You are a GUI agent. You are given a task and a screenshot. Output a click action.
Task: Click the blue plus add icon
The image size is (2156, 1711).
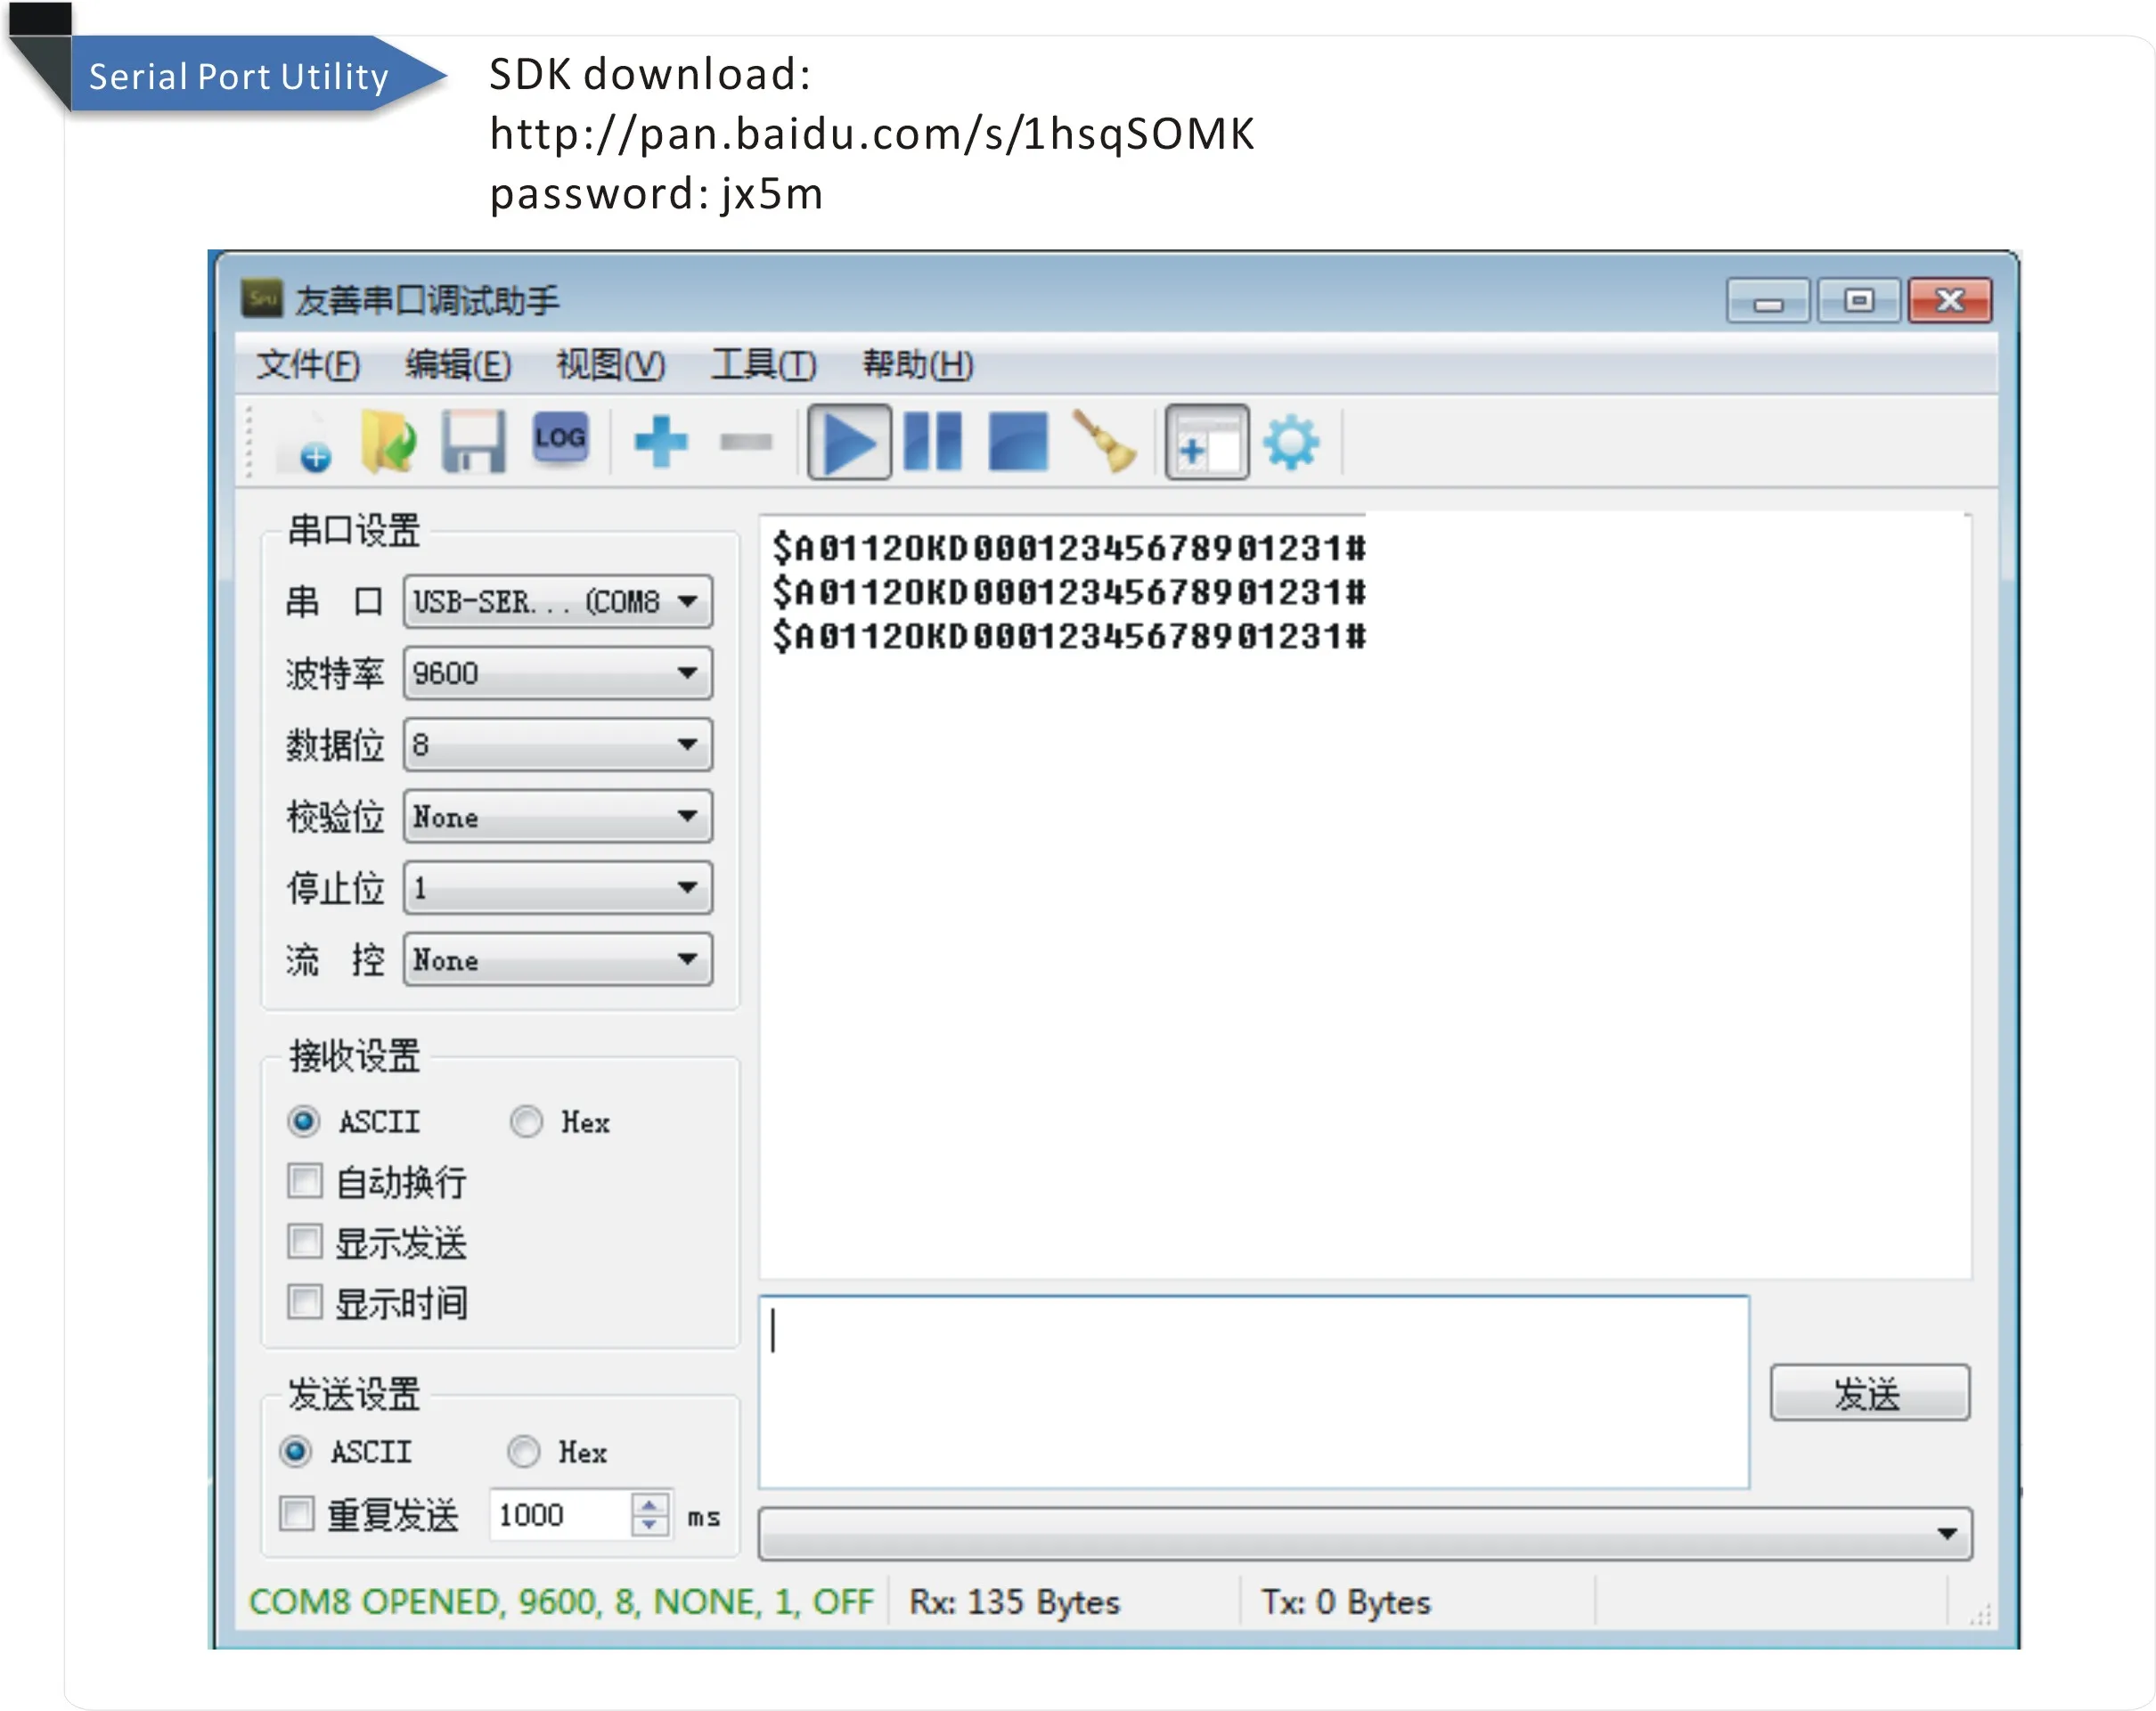pos(661,442)
